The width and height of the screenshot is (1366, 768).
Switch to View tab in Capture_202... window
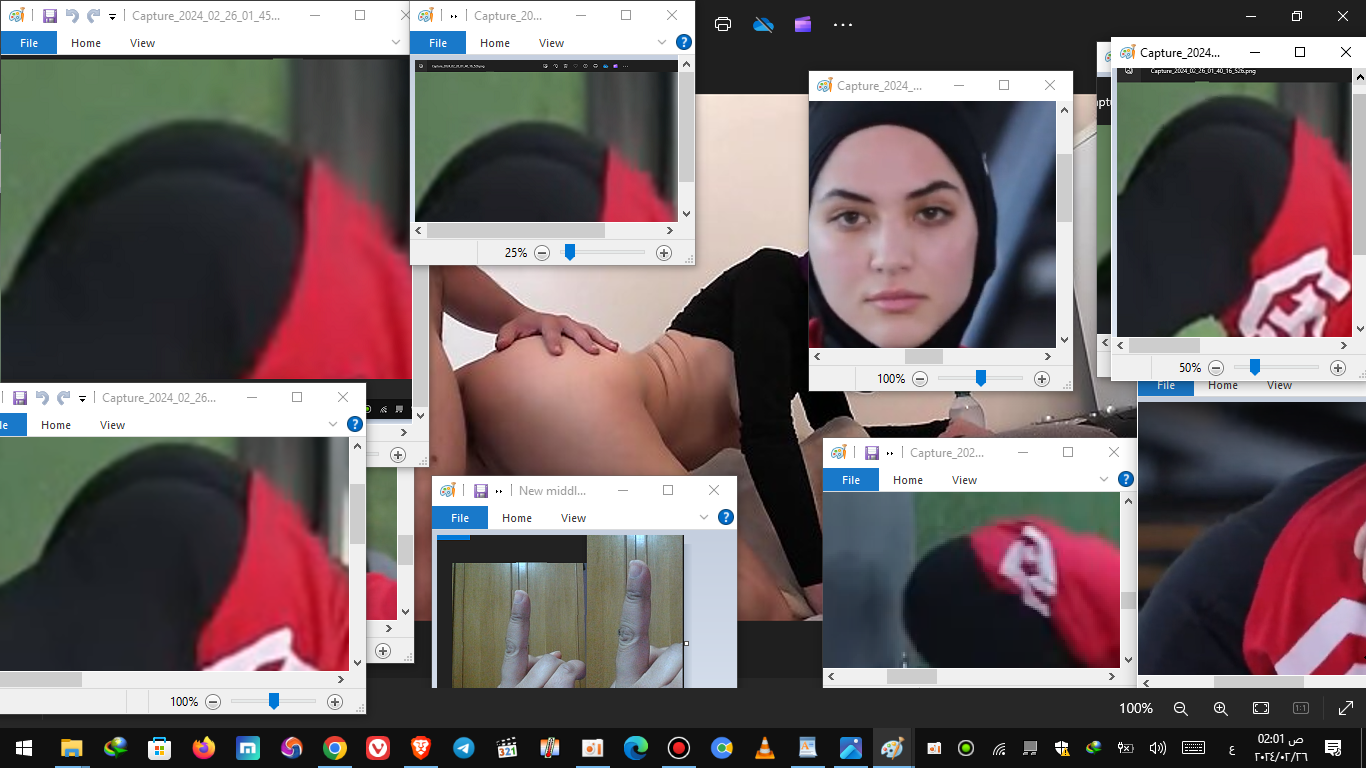[x=964, y=480]
